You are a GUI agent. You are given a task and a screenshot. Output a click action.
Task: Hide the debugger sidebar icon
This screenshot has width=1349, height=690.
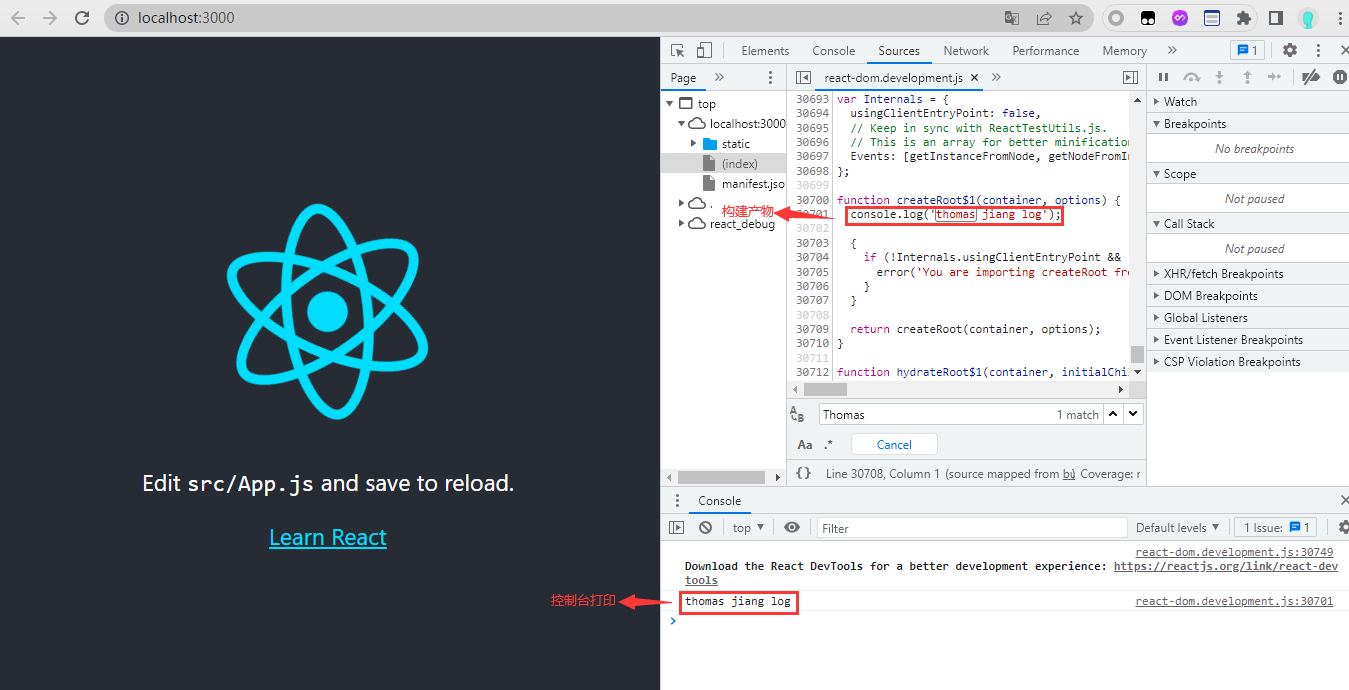pos(1130,77)
